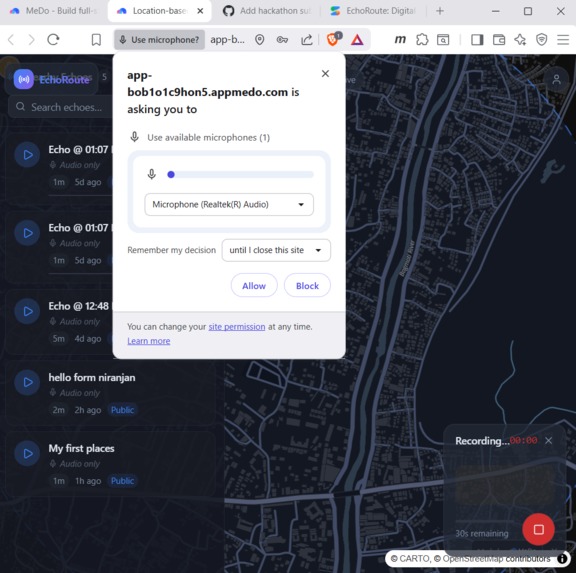Close the microphone permission dialog
This screenshot has height=573, width=576.
325,74
